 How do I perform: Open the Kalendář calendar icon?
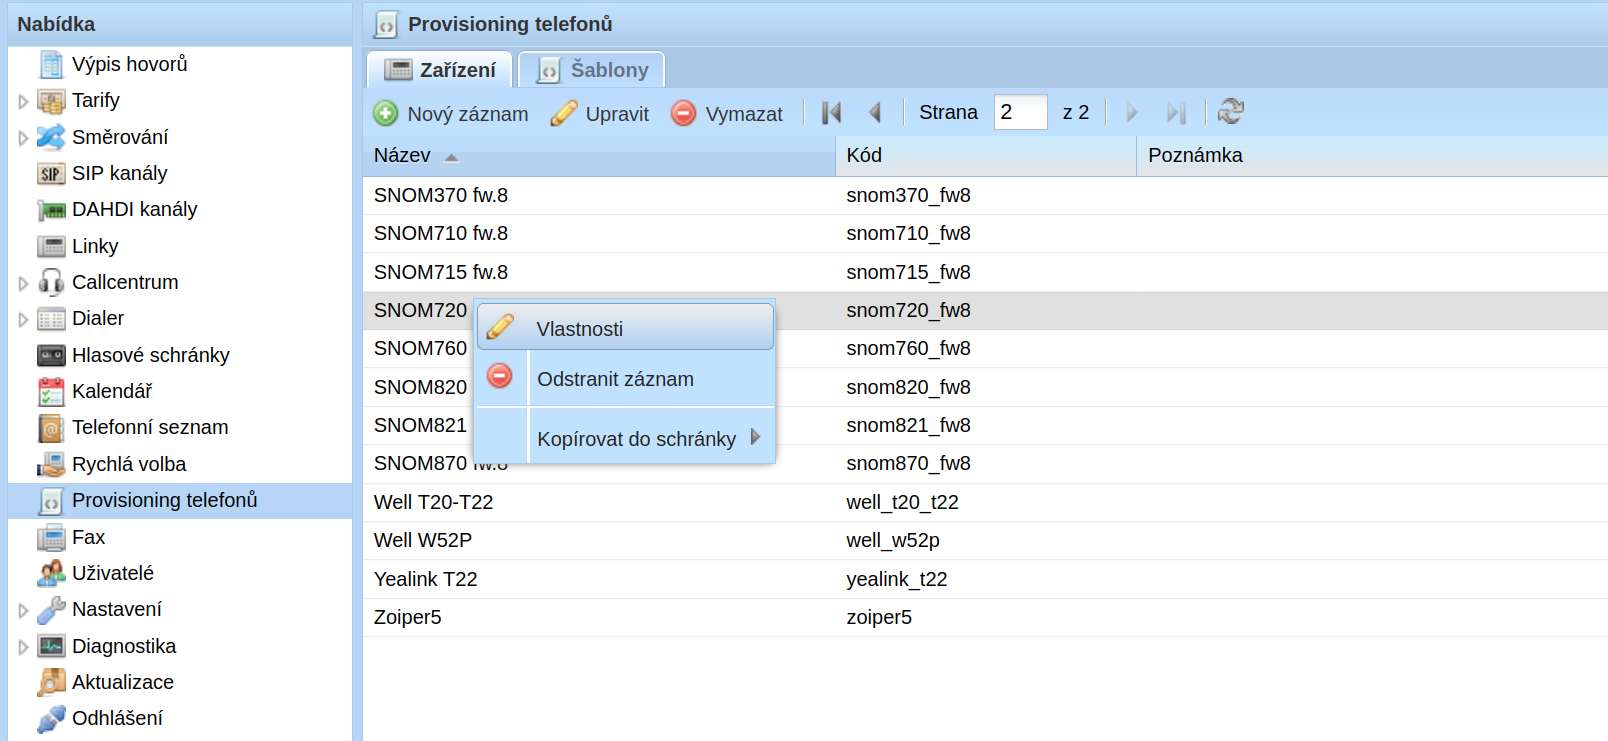coord(51,392)
